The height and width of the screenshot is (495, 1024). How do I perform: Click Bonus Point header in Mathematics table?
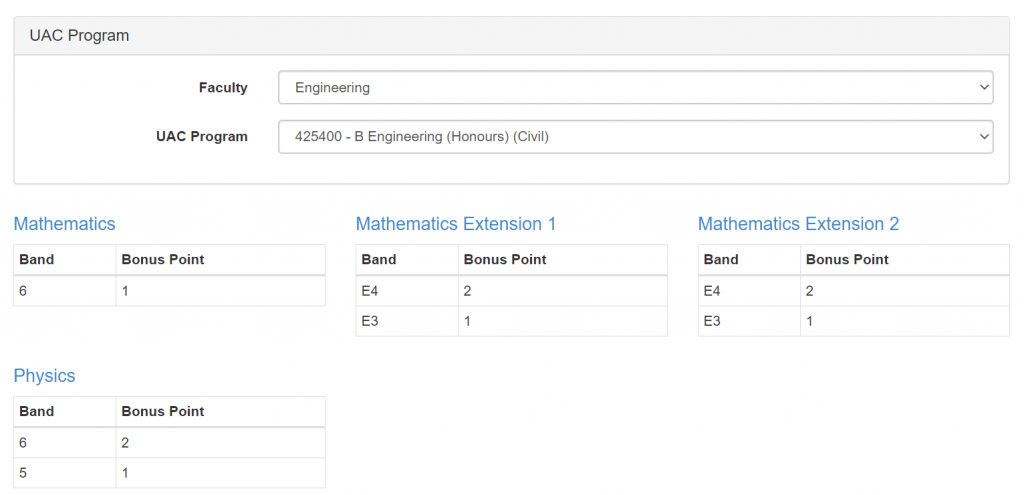pyautogui.click(x=162, y=260)
